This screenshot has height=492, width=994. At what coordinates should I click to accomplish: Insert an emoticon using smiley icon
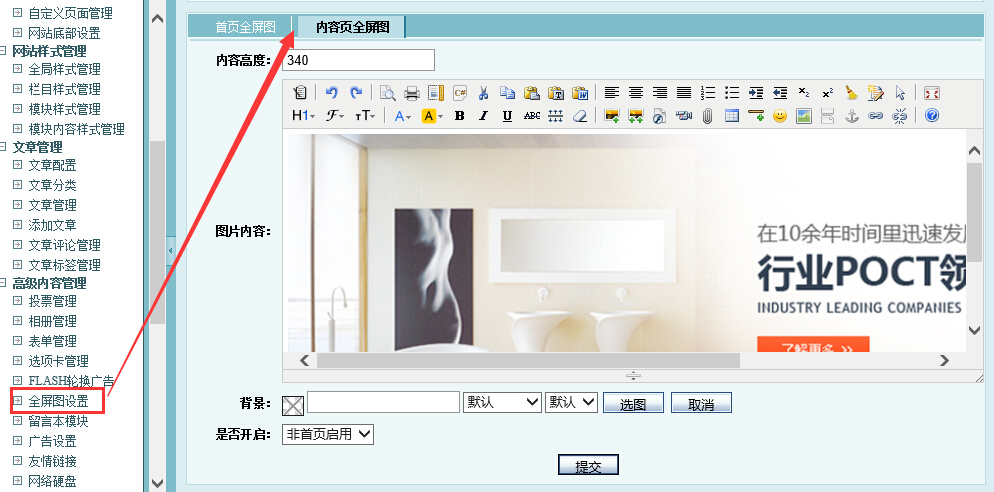(x=779, y=116)
